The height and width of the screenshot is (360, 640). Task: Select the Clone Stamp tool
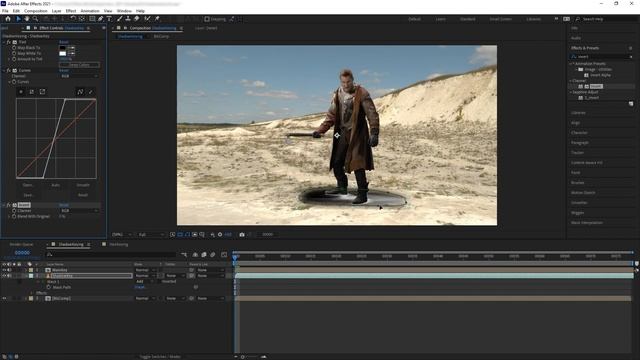coord(128,19)
